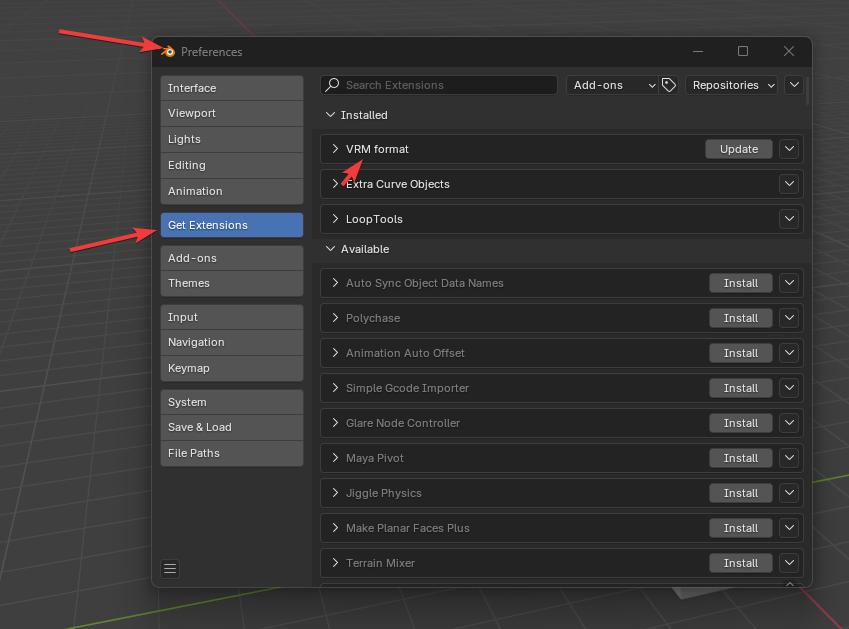Open the options arrow next to VRM format's Update button
Screen dimensions: 849x629
pos(790,149)
